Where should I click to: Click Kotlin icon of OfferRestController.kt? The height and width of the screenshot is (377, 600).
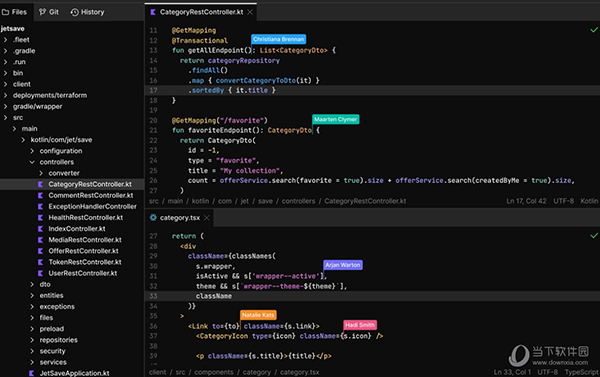(40, 251)
